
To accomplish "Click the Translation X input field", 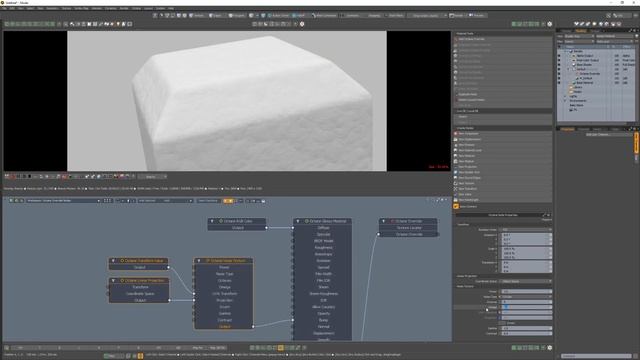I will click(x=526, y=262).
